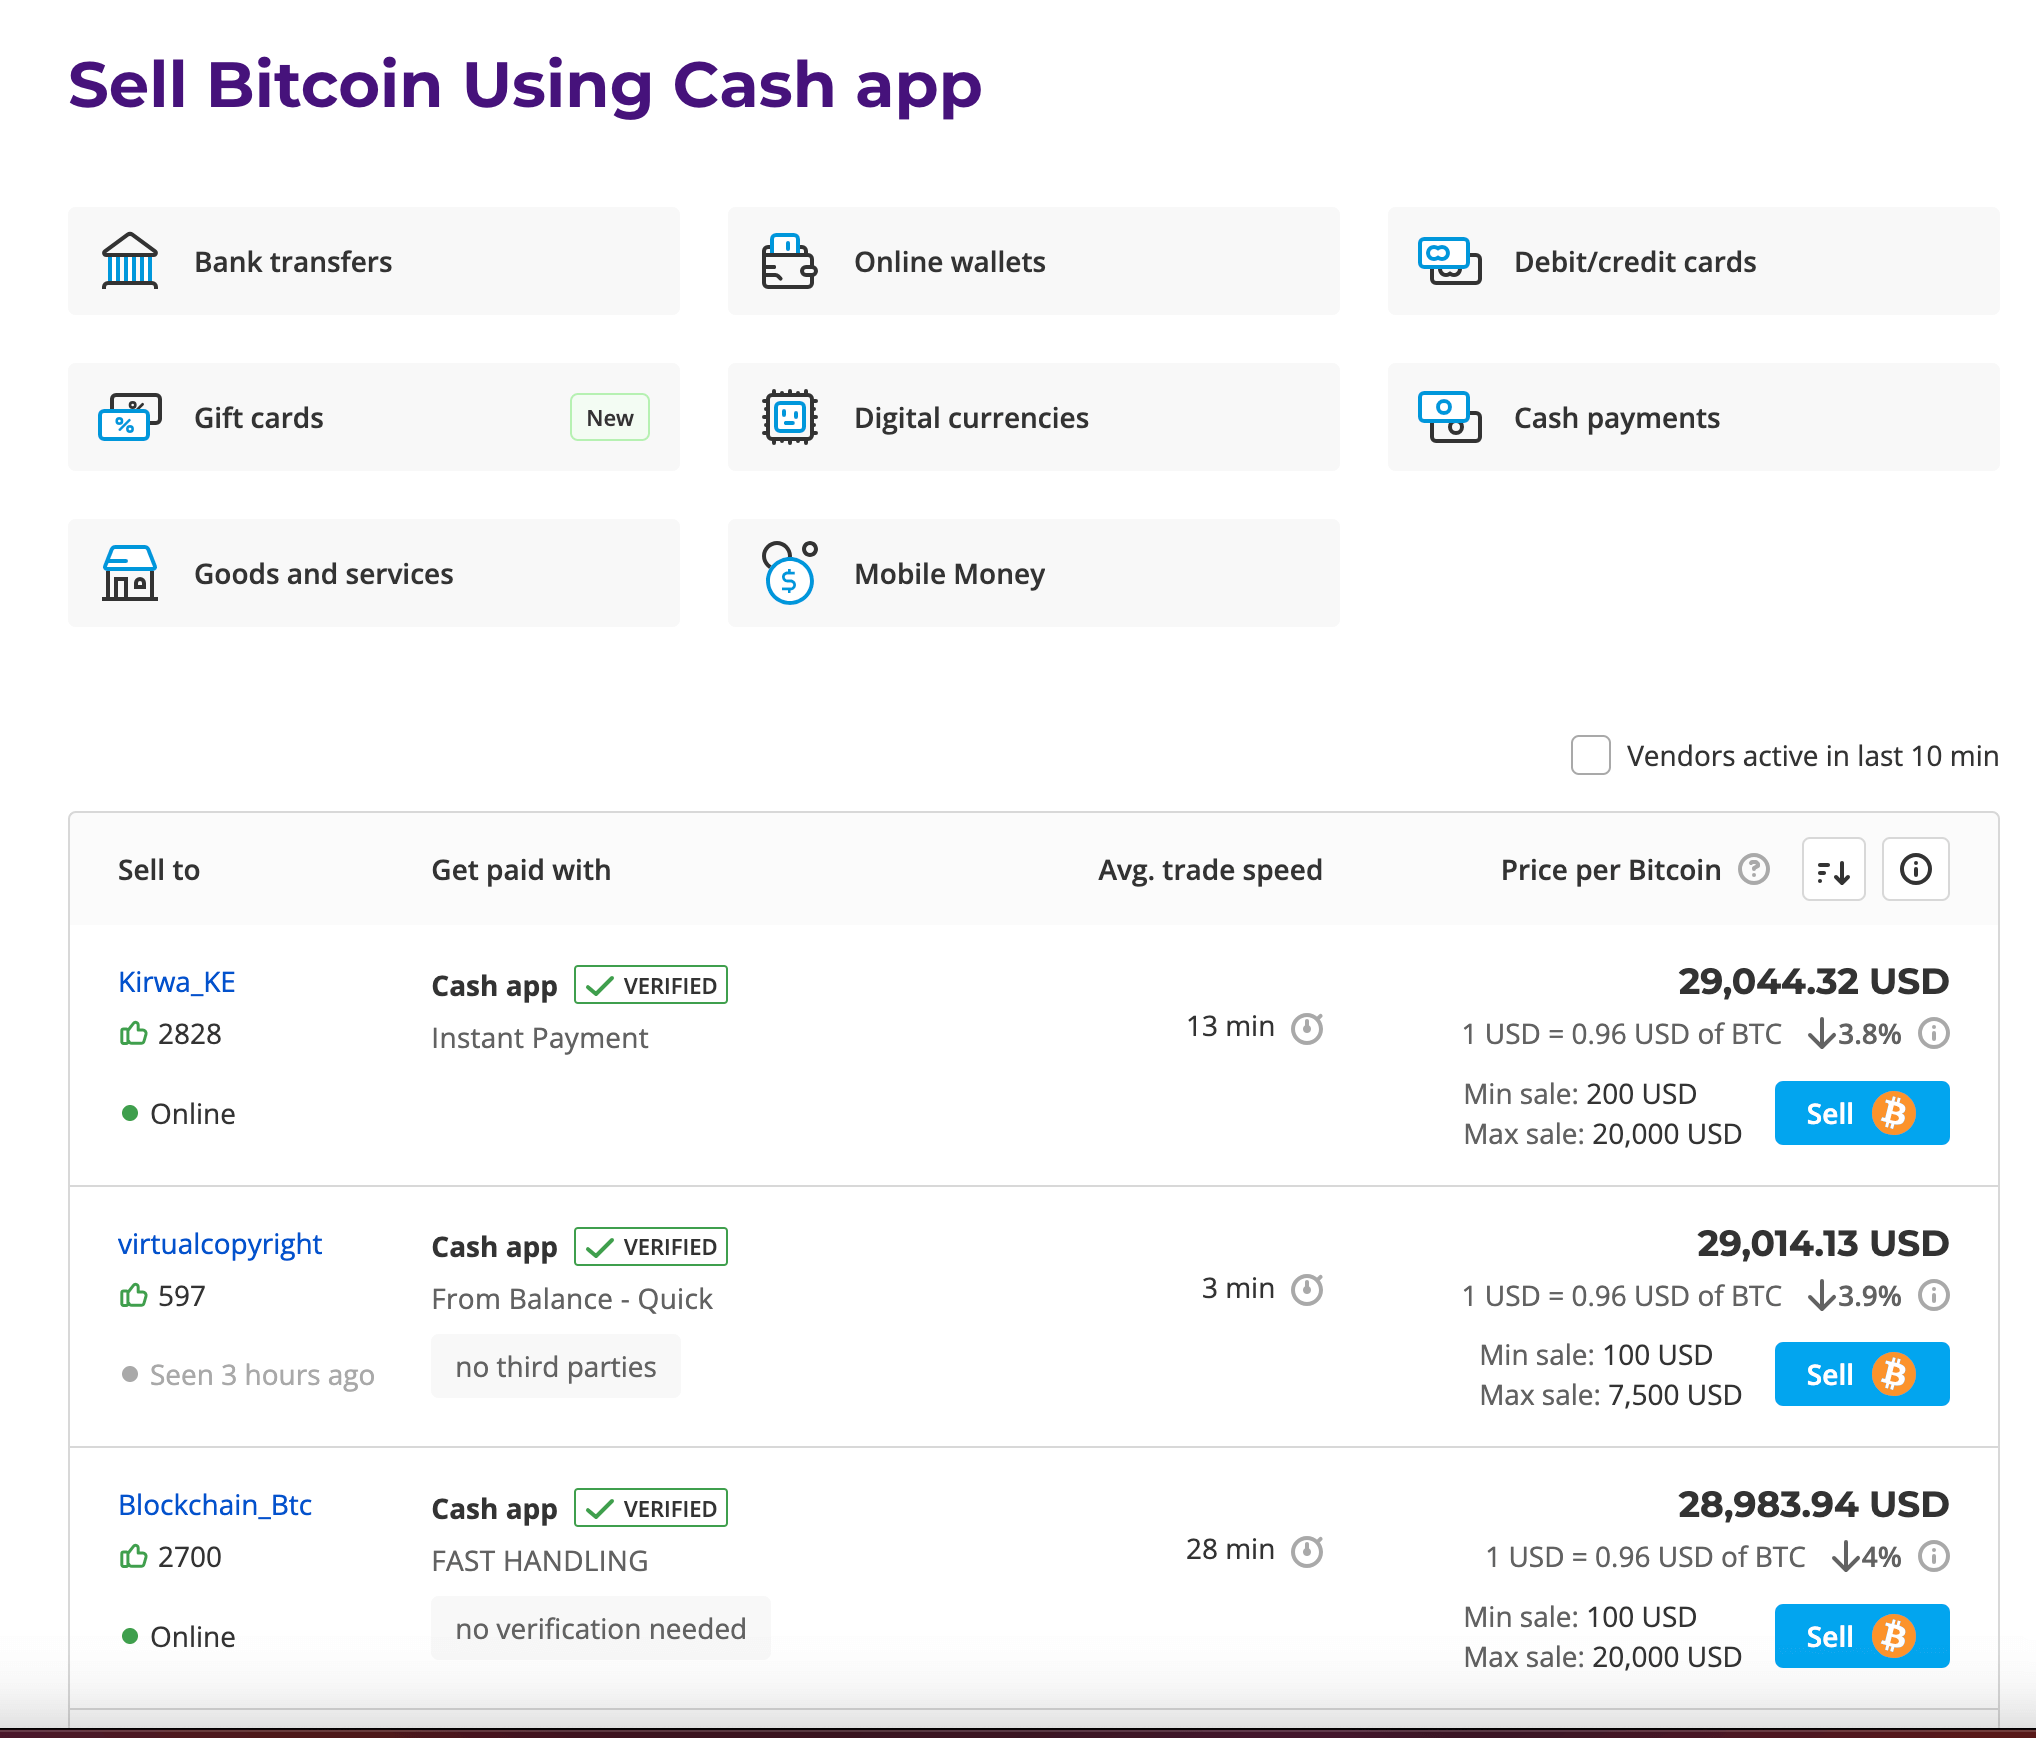Click the clock icon next to 28 min
Screen dimensions: 2036x1738
coord(1307,1551)
